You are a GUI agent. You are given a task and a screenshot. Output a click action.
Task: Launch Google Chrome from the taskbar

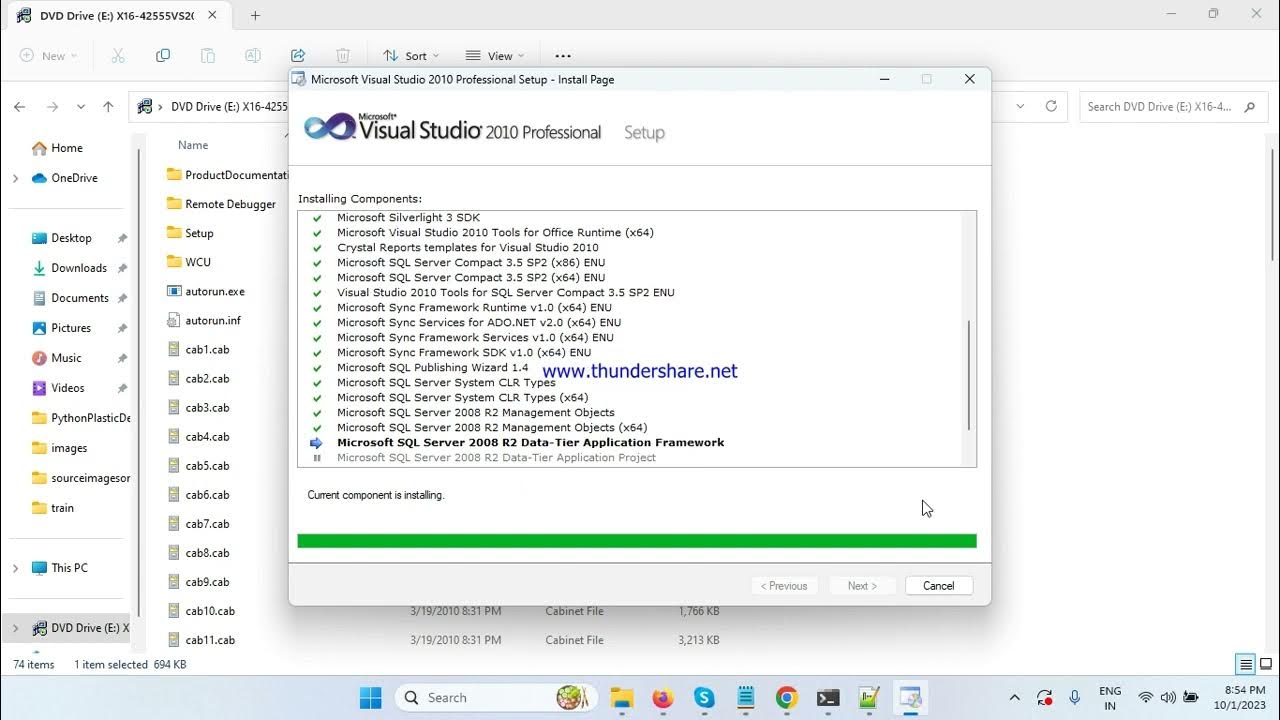coord(787,698)
